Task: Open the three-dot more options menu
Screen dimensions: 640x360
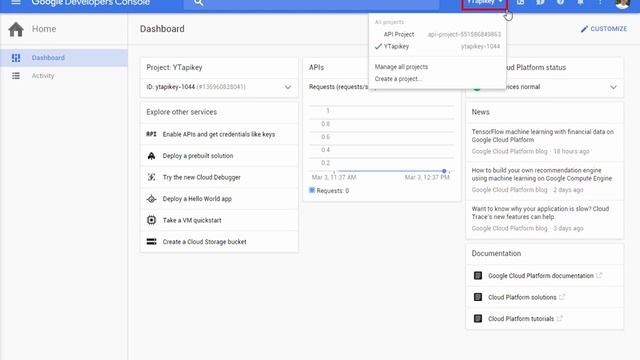Action: point(600,2)
